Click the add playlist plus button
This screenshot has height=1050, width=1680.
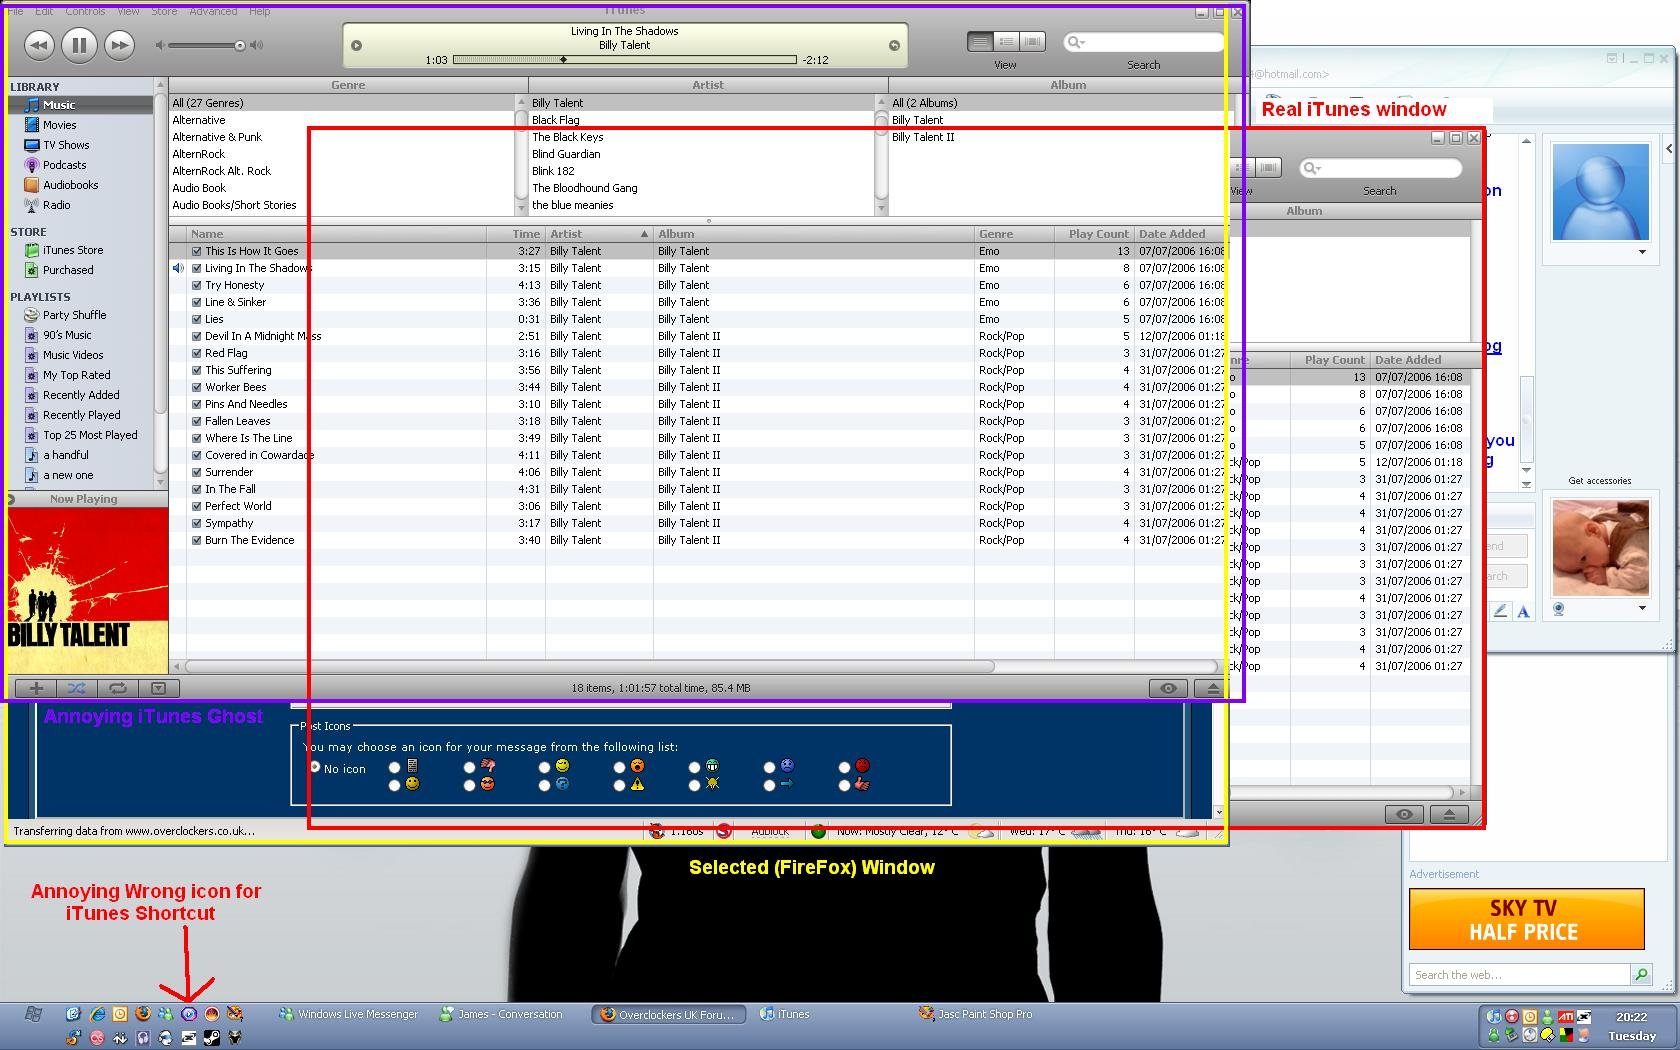pos(36,688)
